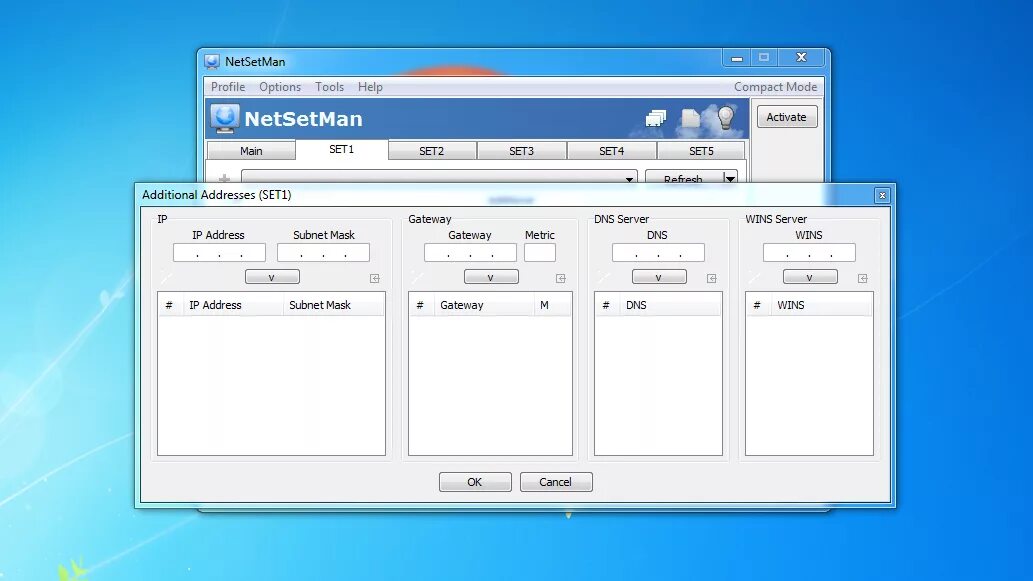The image size is (1033, 581).
Task: Click the faded wand icon in IP group
Action: [x=165, y=278]
